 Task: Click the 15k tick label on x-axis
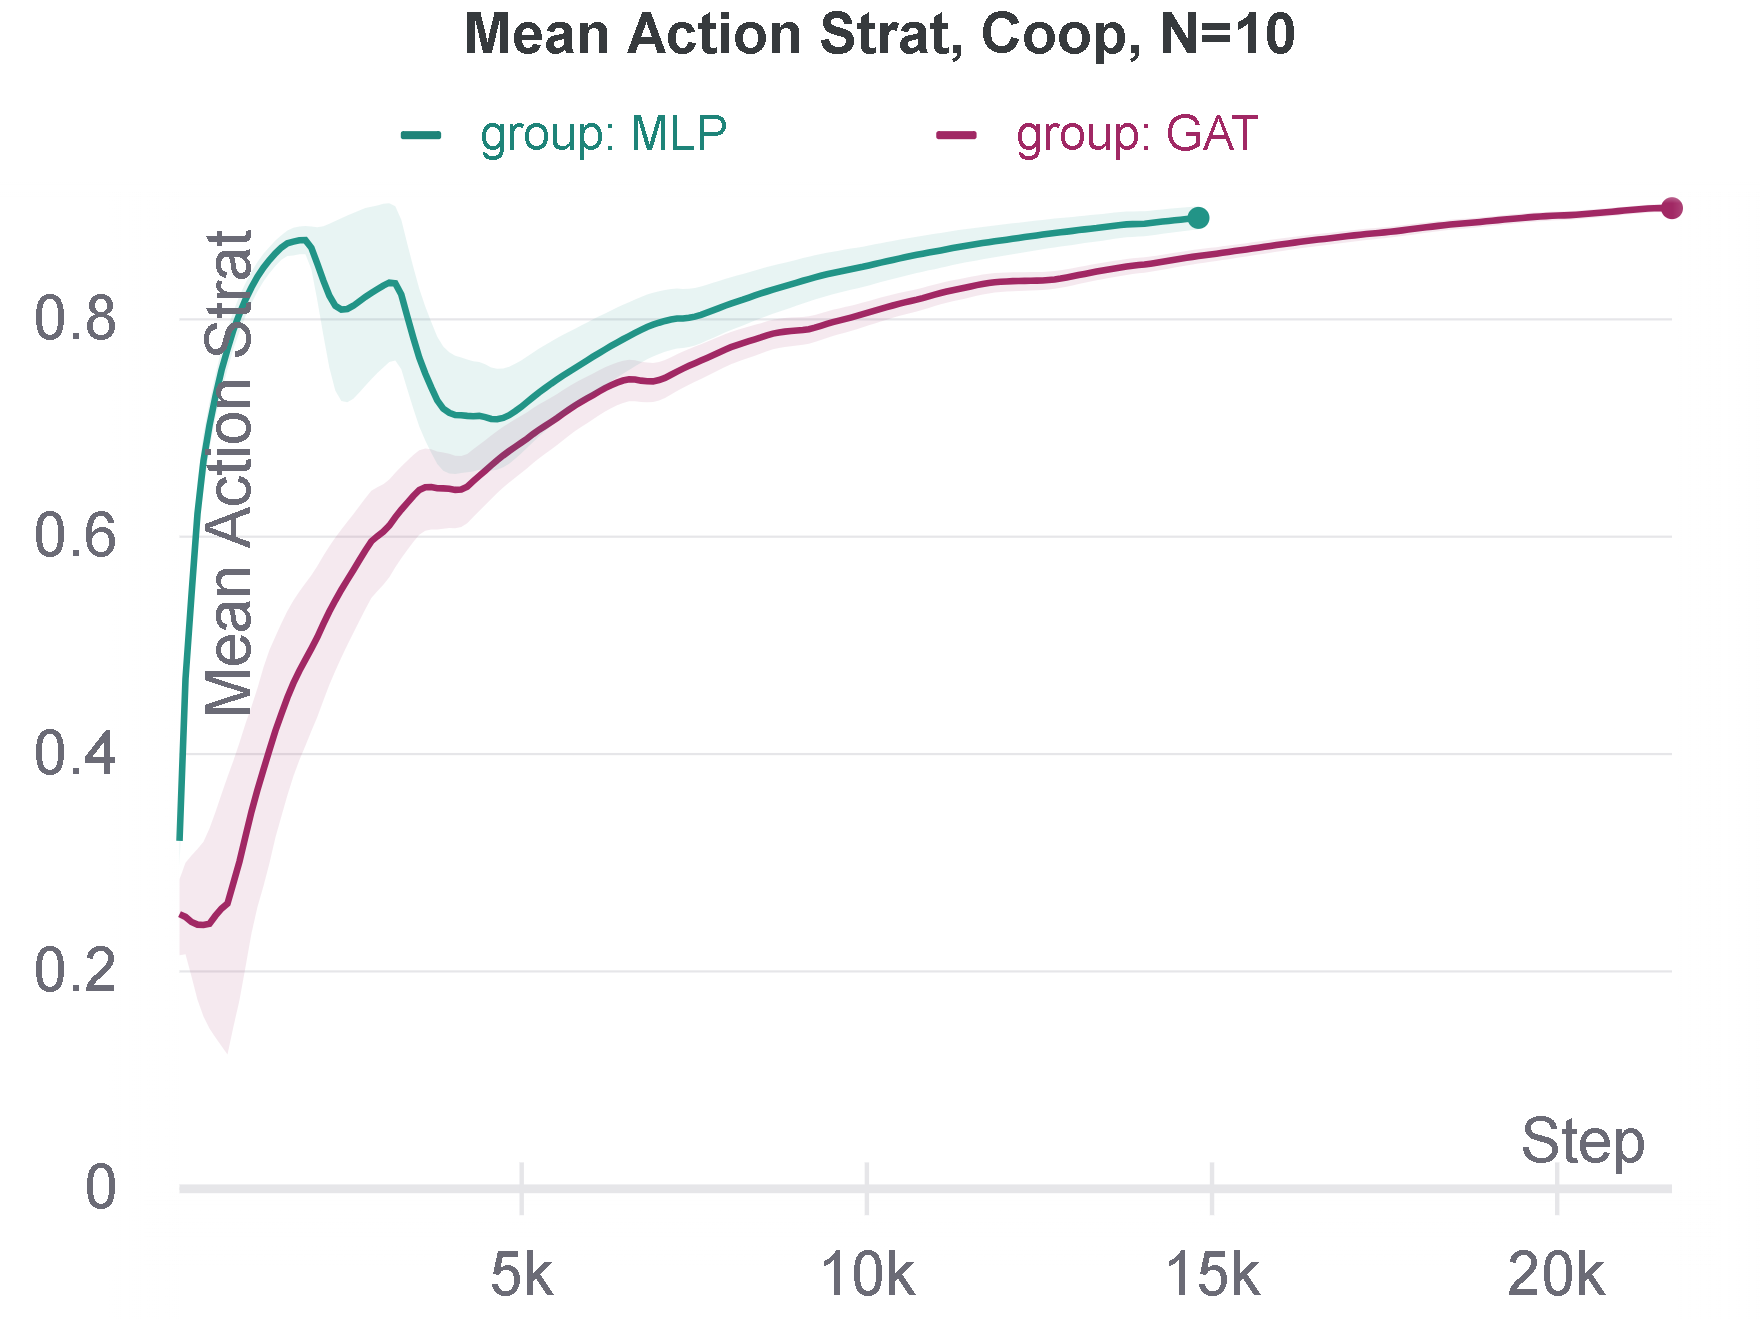tap(1212, 1275)
